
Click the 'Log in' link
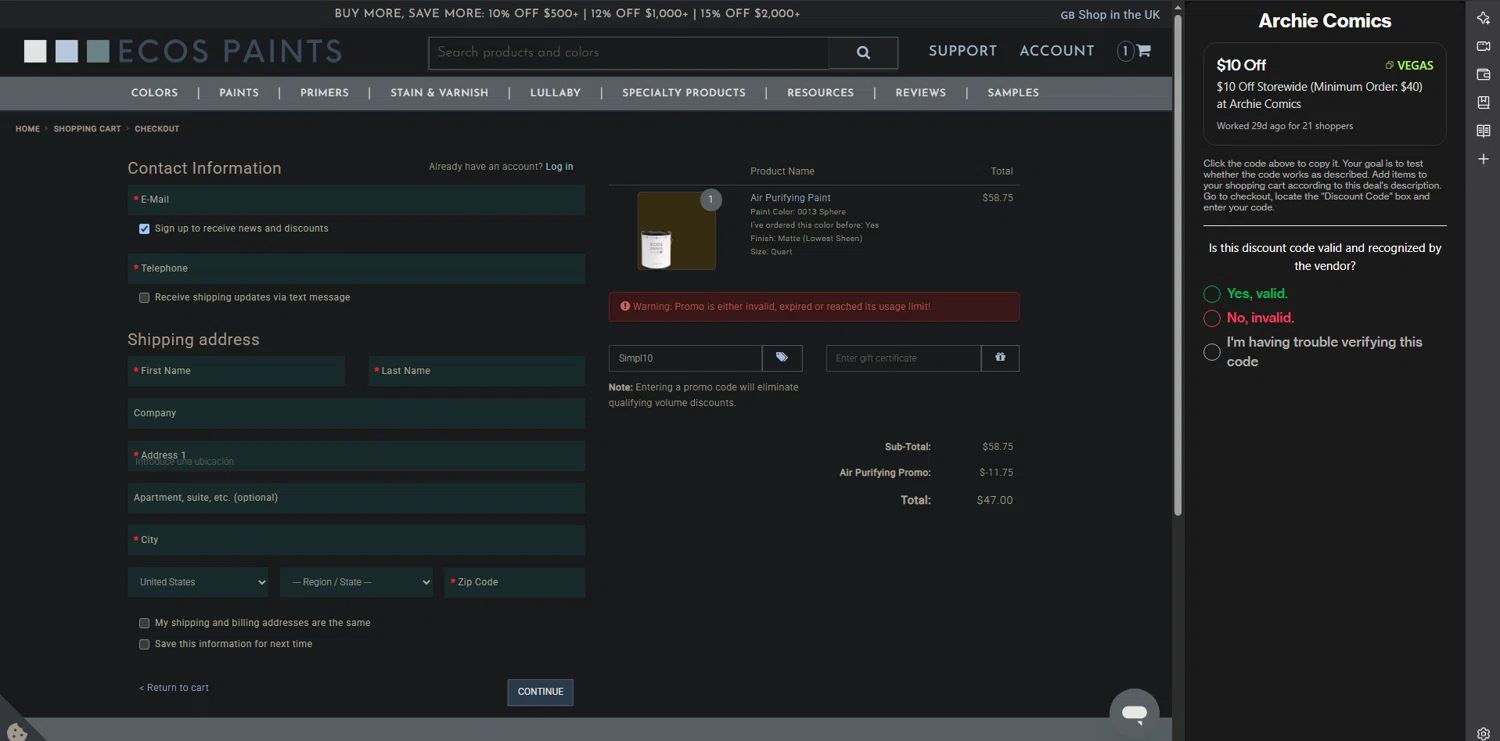pyautogui.click(x=559, y=167)
